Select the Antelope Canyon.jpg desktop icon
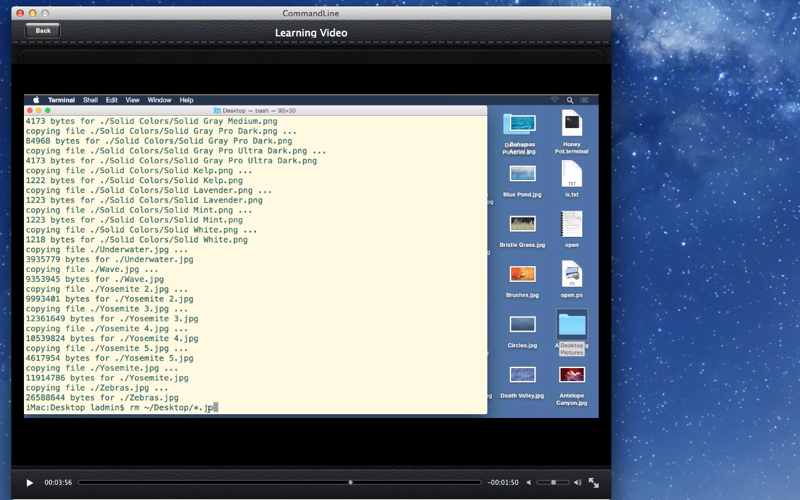This screenshot has height=500, width=800. coord(571,374)
